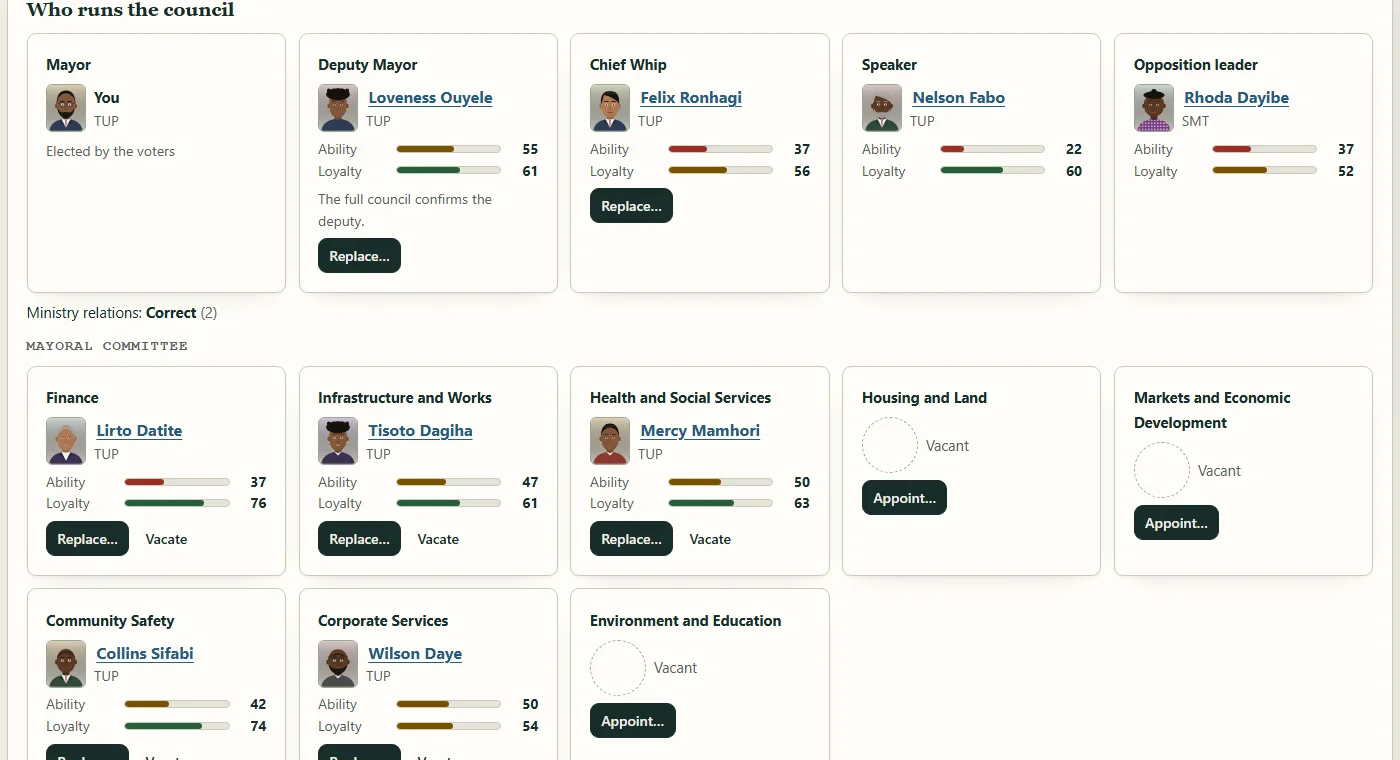Click Nelson Fabo's Ability bar
1400x760 pixels.
tap(992, 149)
